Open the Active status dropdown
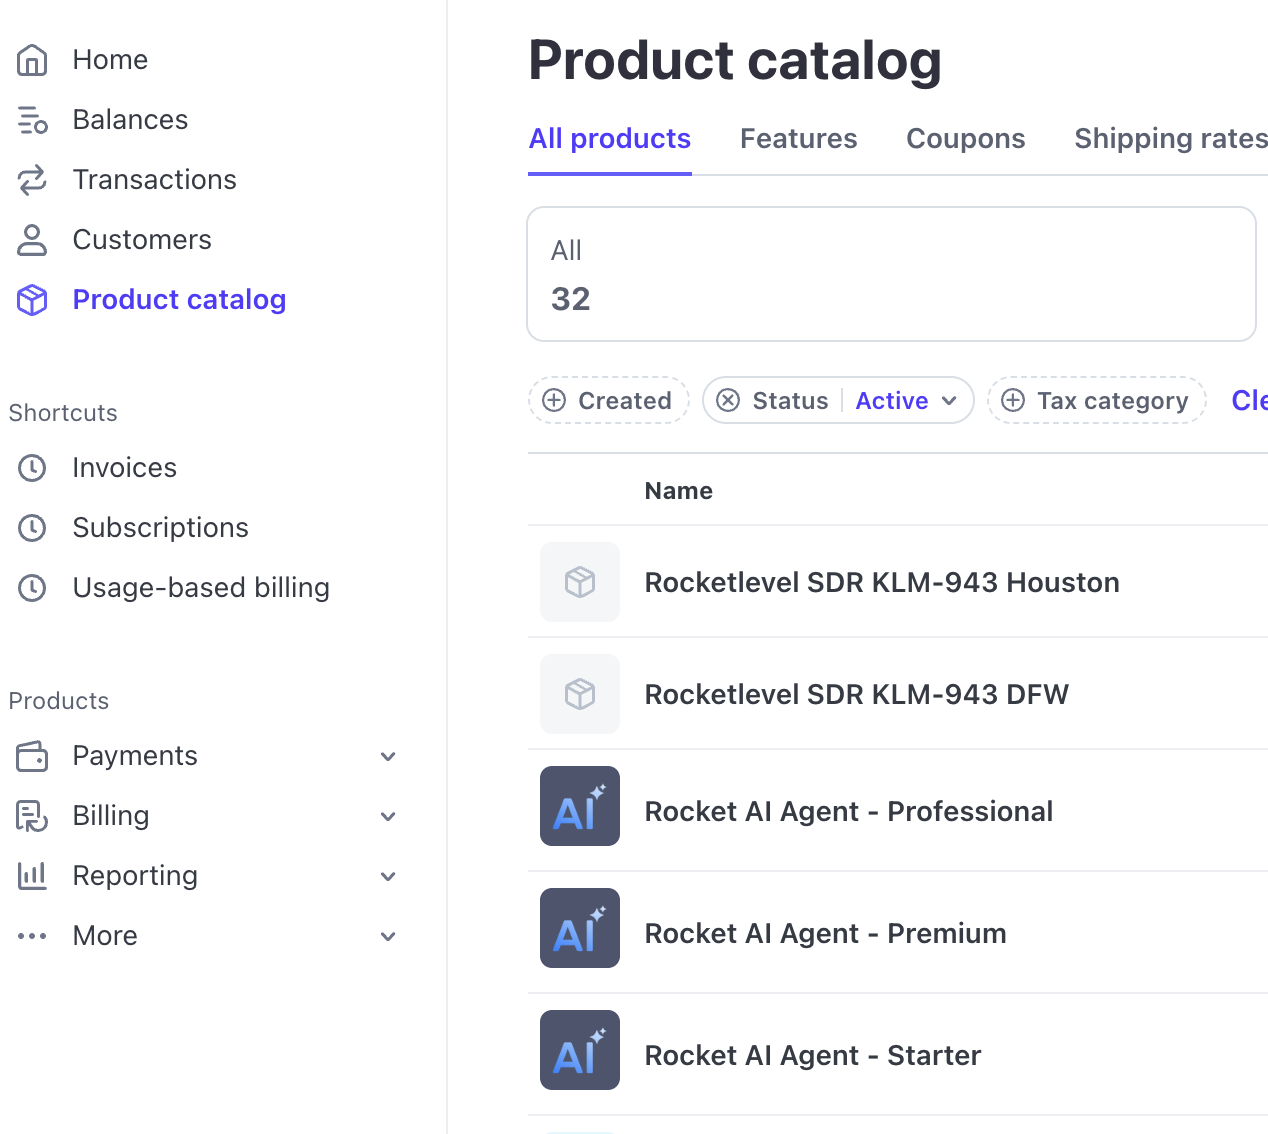 click(906, 401)
